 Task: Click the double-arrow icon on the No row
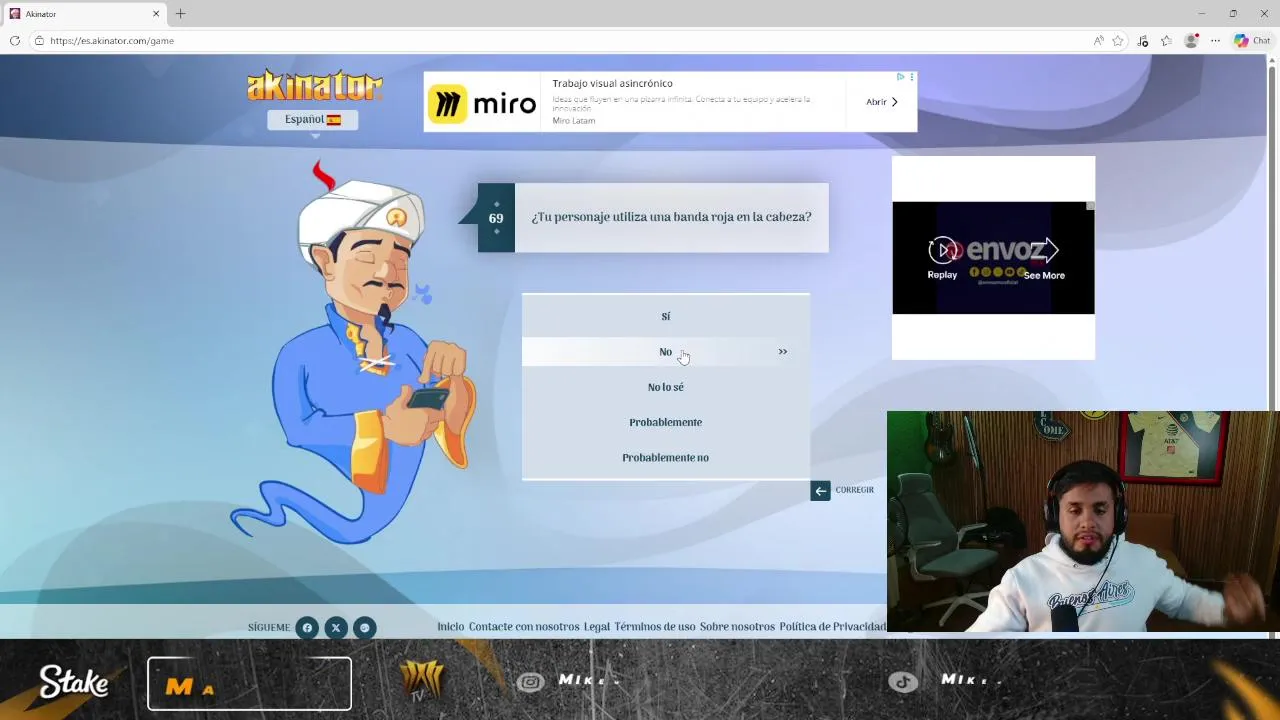point(783,352)
